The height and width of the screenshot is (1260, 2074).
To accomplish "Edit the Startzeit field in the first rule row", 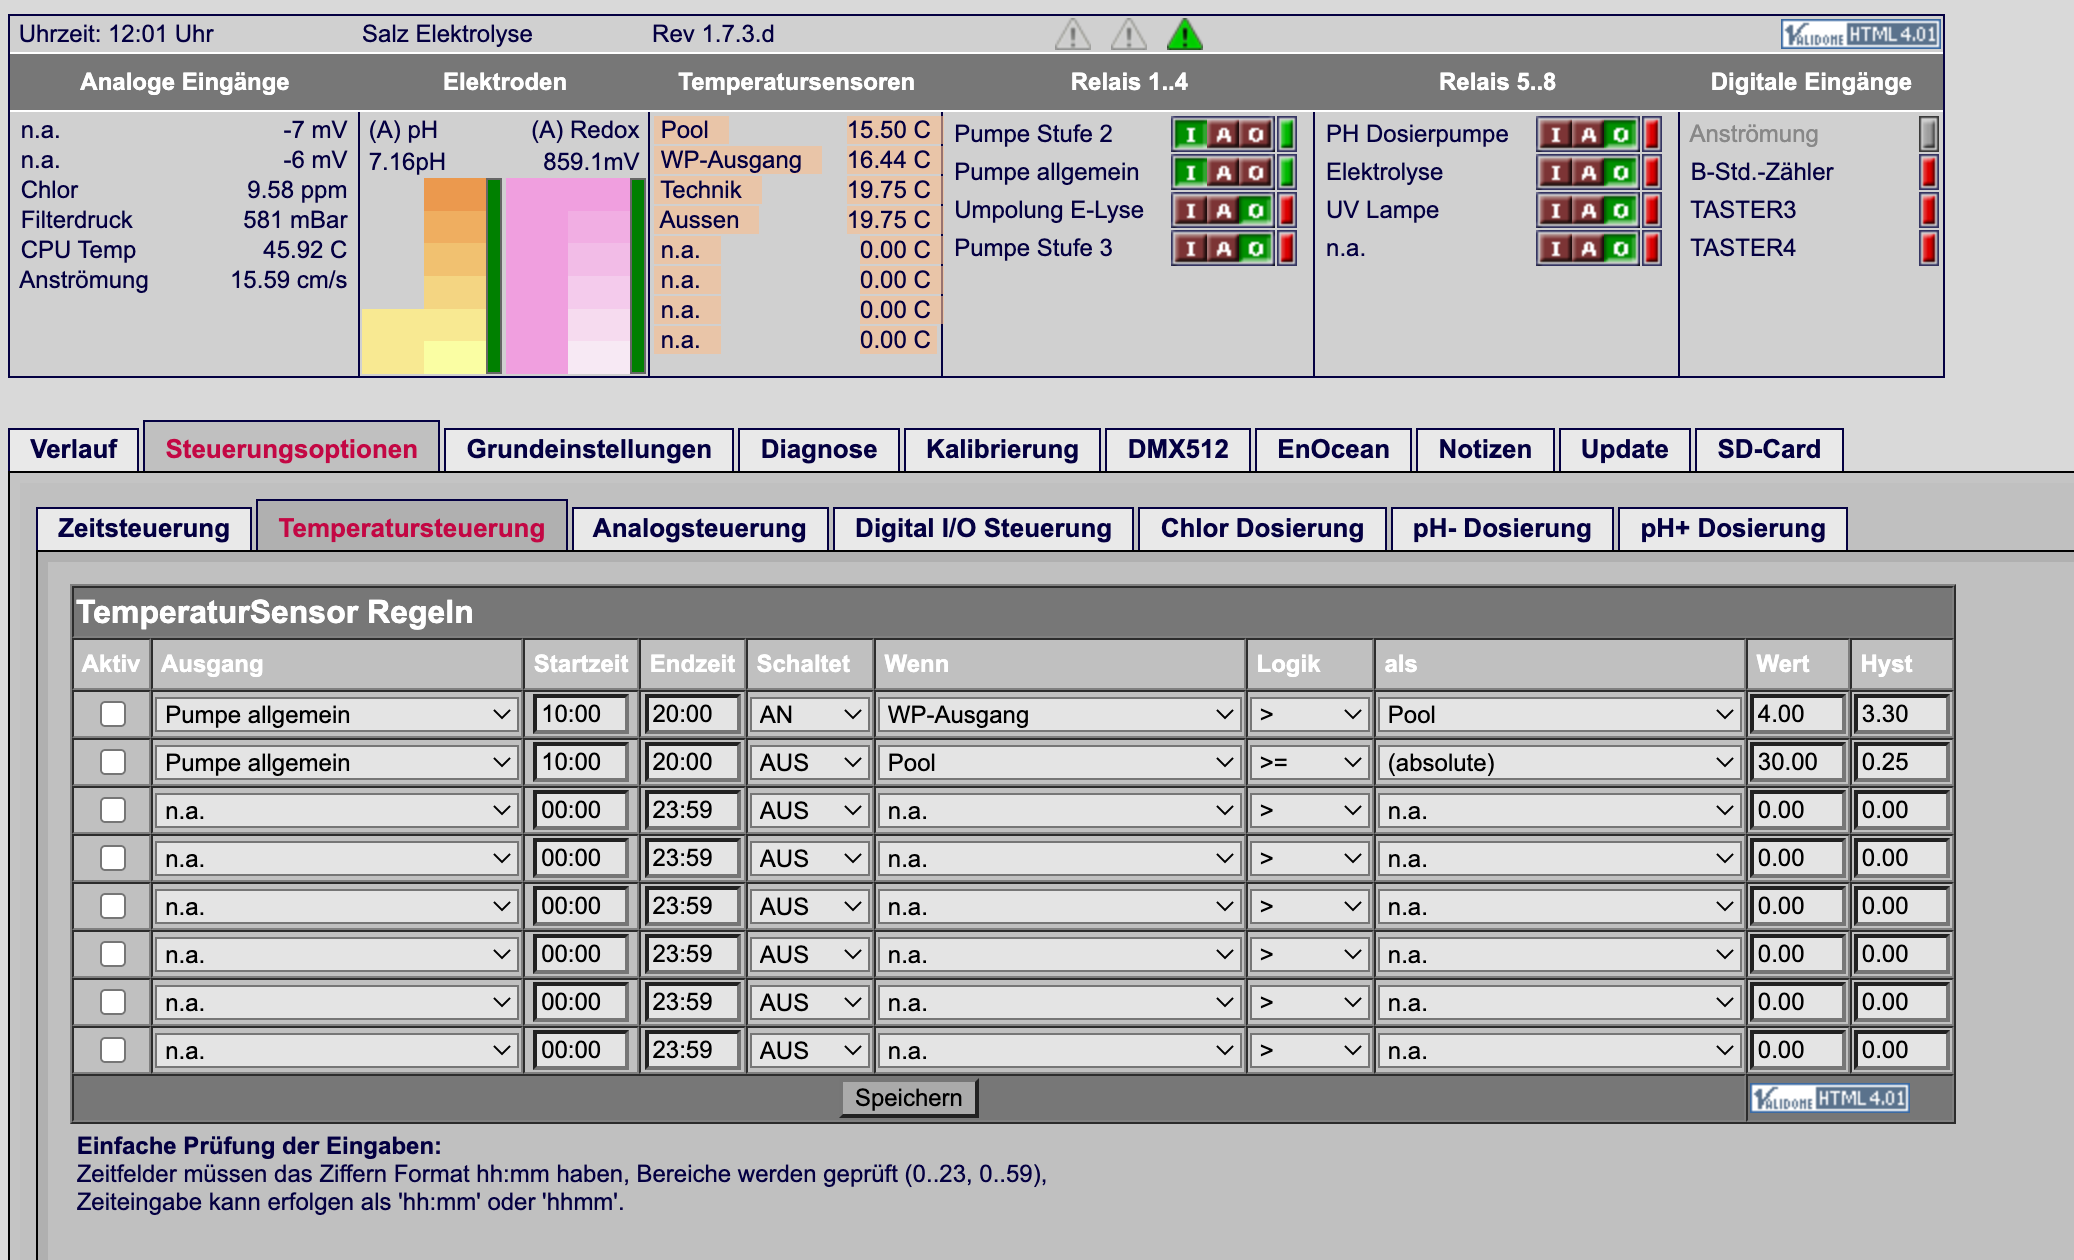I will [581, 714].
